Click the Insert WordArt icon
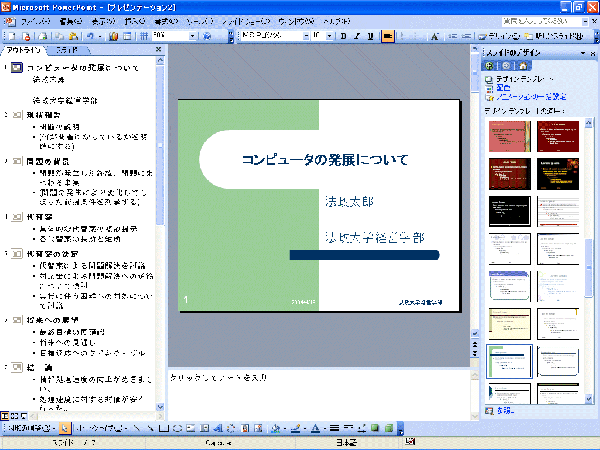 (x=218, y=428)
